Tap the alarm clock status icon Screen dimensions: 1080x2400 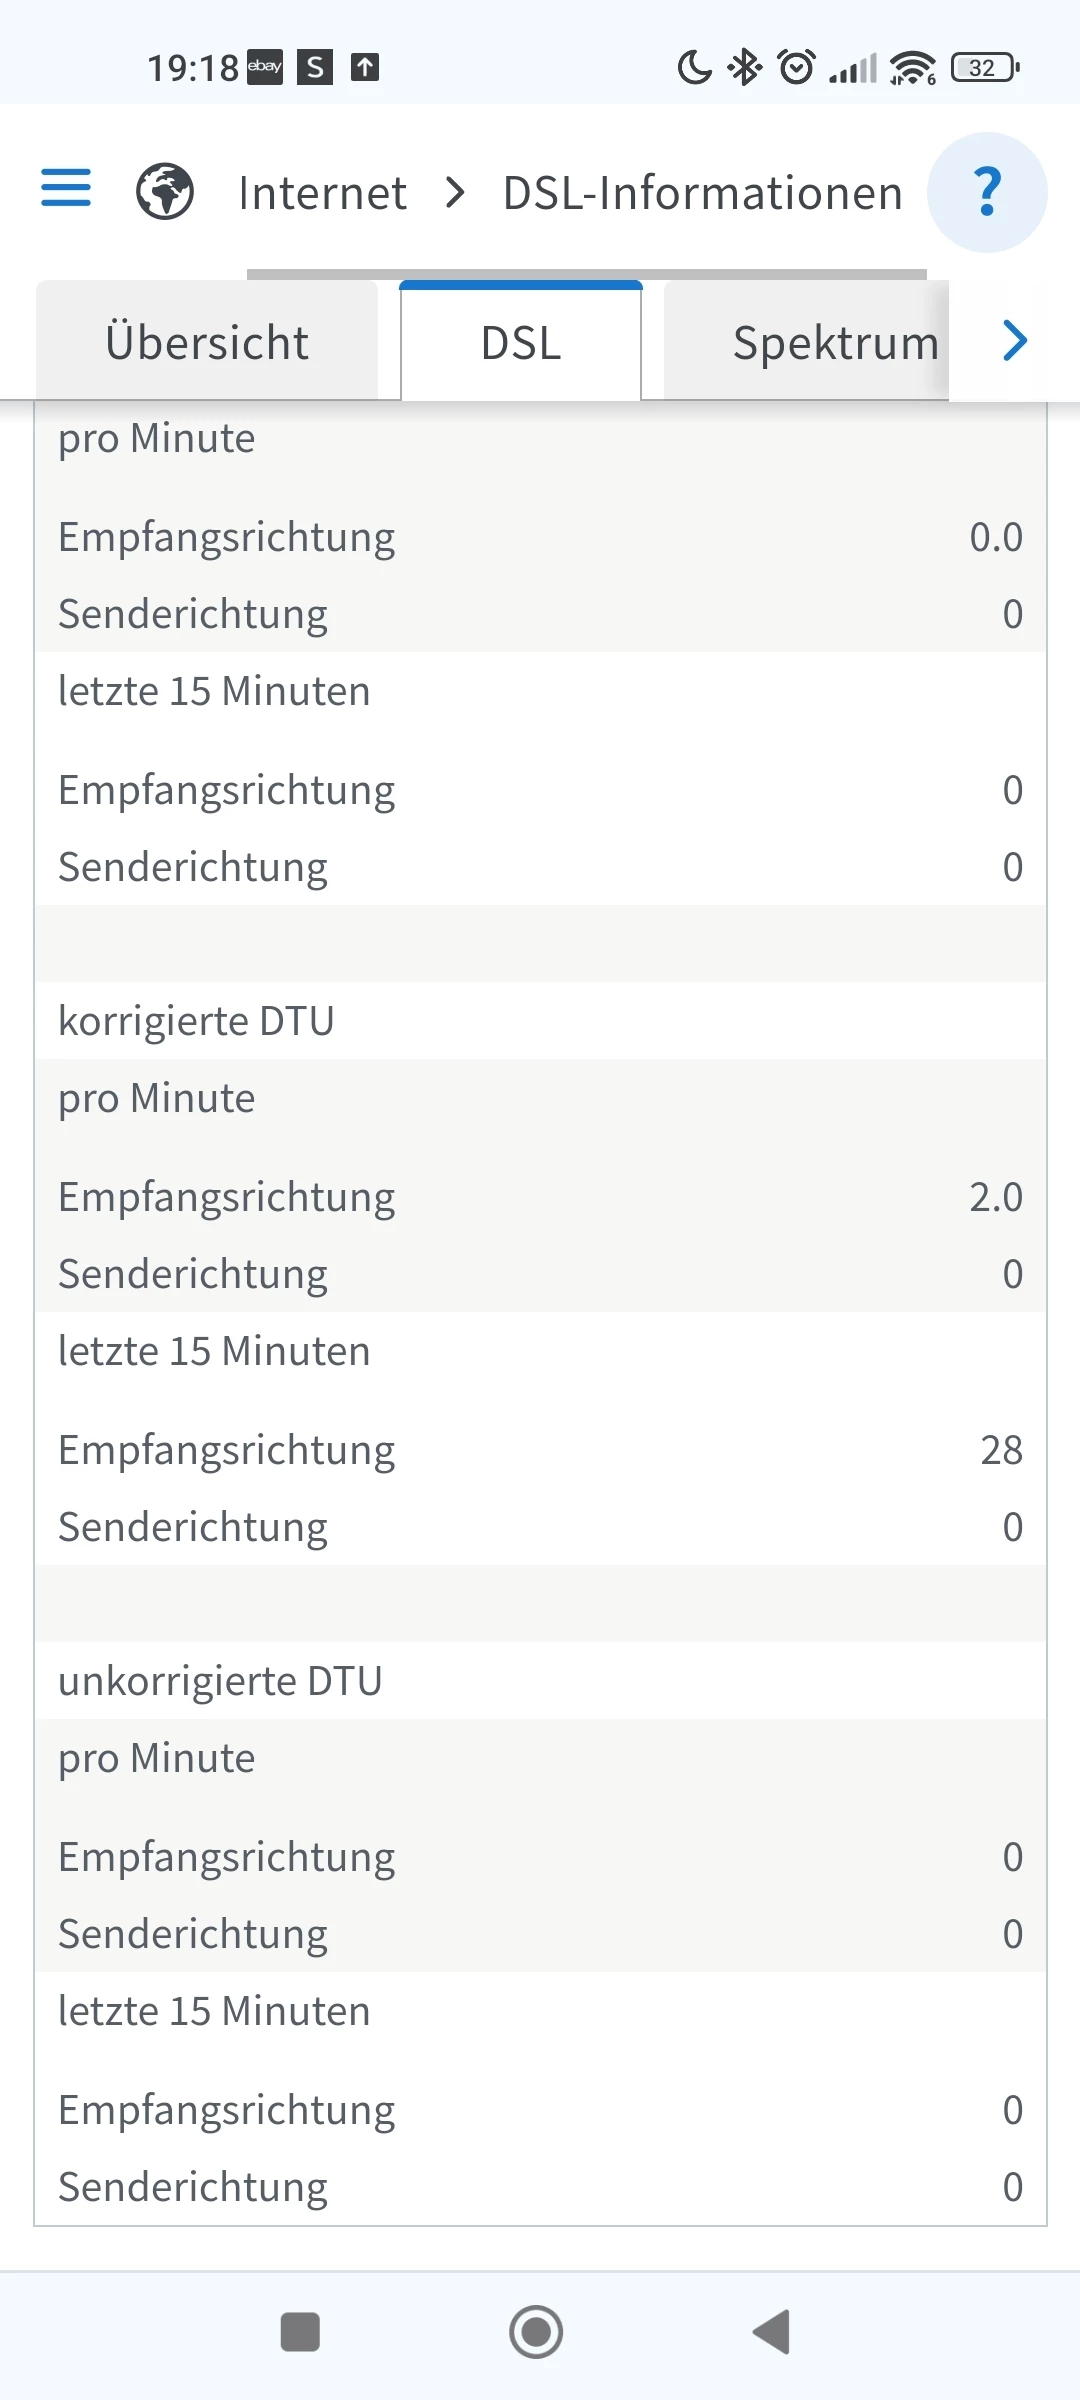pos(797,67)
